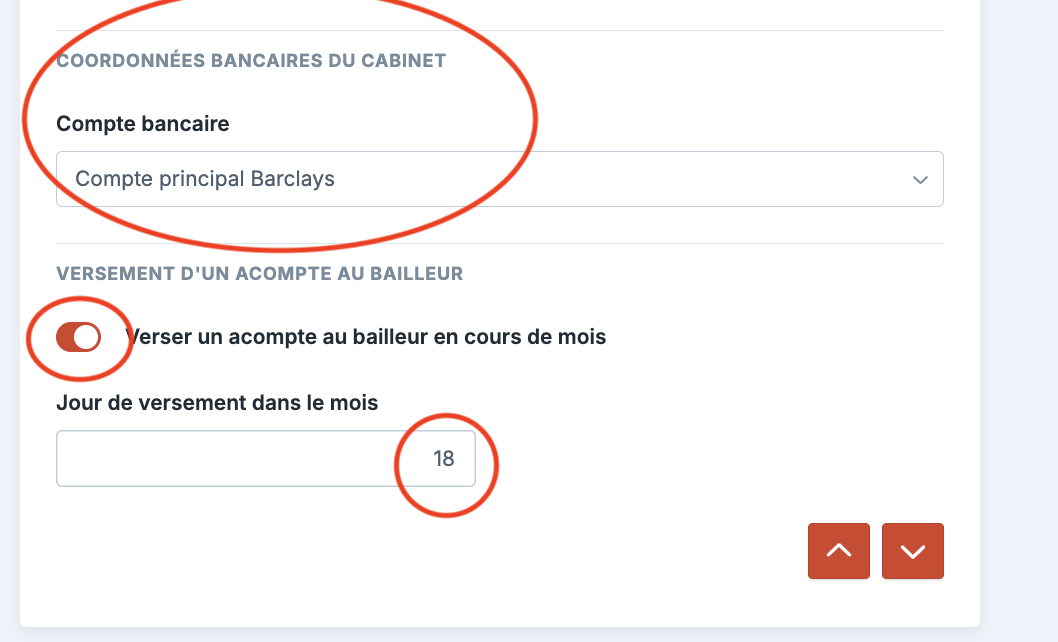This screenshot has width=1058, height=642.
Task: Click the divider line above acompte section
Action: [500, 243]
